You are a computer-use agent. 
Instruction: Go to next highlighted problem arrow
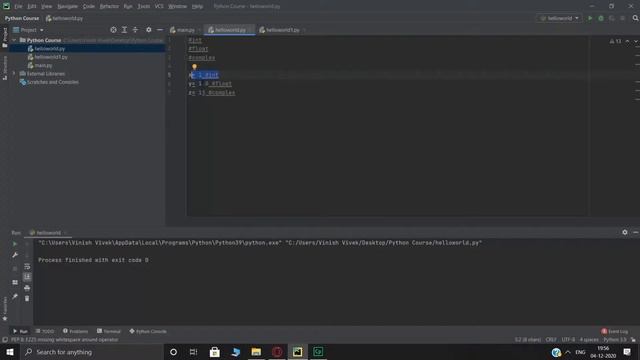point(636,41)
